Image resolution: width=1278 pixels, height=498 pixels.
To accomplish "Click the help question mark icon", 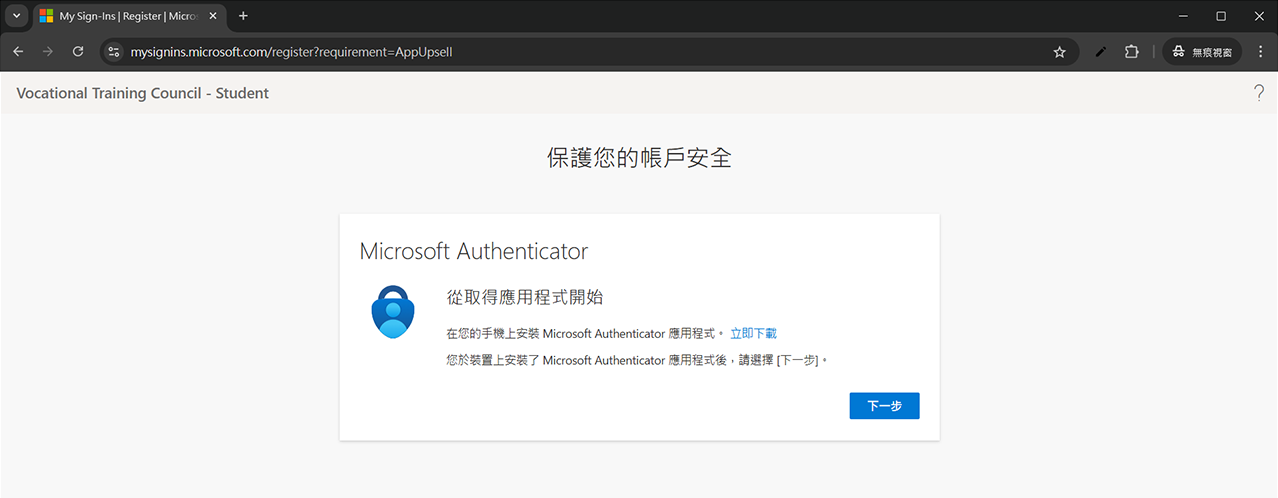I will point(1259,93).
